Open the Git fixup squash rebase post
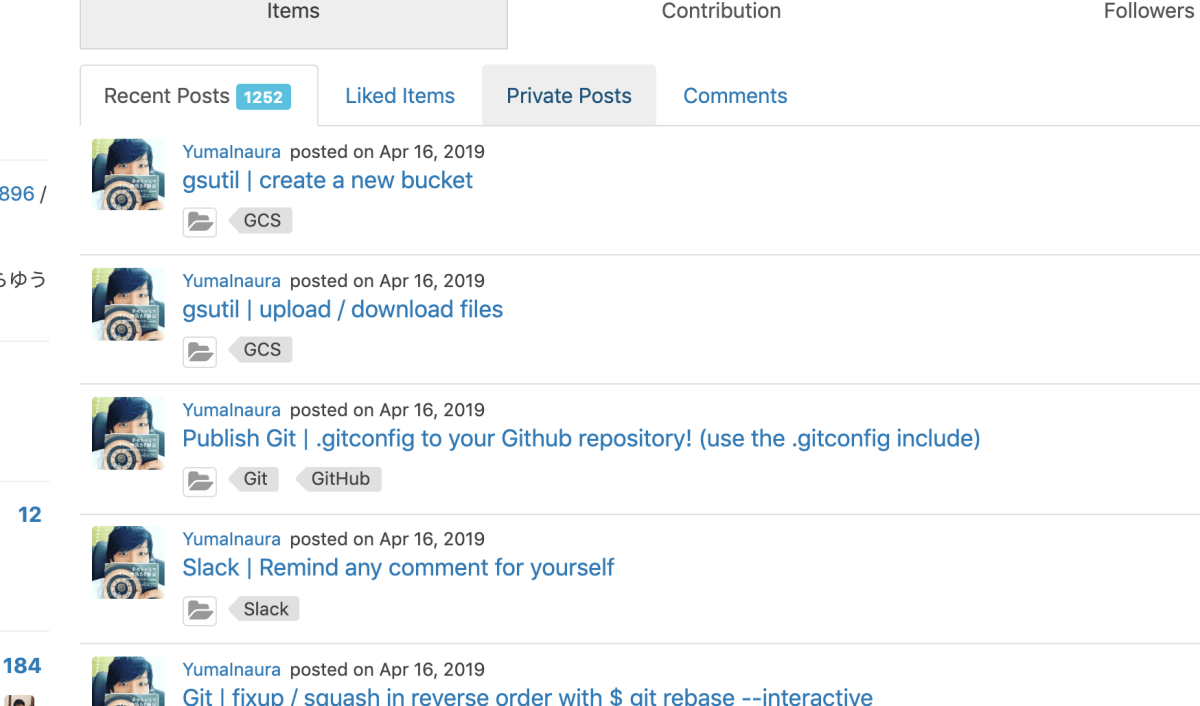Viewport: 1200px width, 706px height. [527, 696]
